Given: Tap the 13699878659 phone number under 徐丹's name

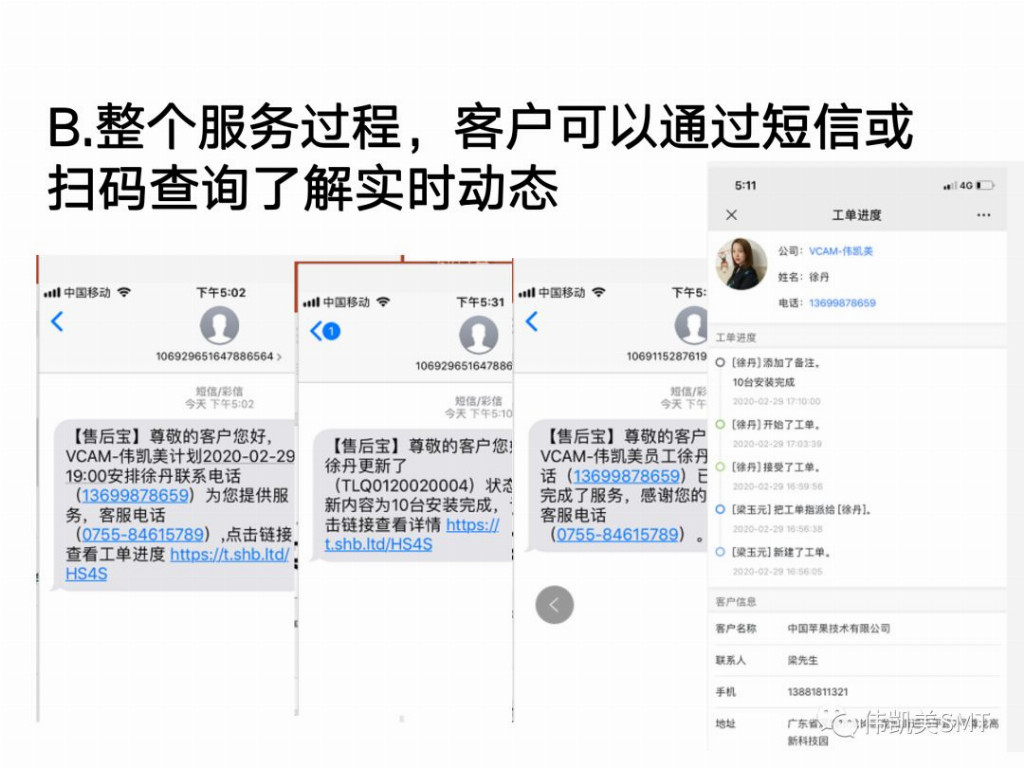Looking at the screenshot, I should coord(841,303).
